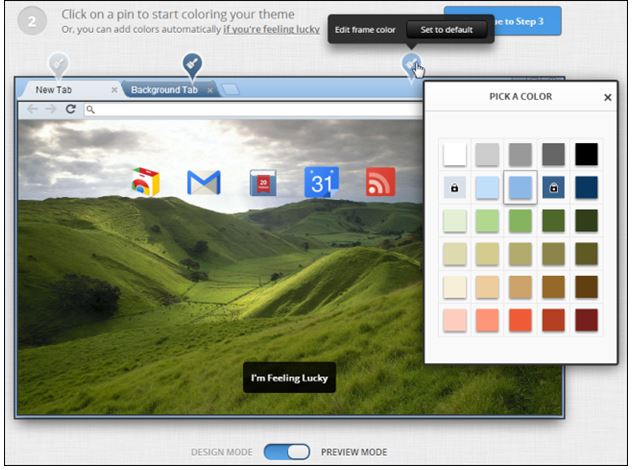The height and width of the screenshot is (470, 633).
Task: Pick the black color swatch
Action: pos(586,154)
